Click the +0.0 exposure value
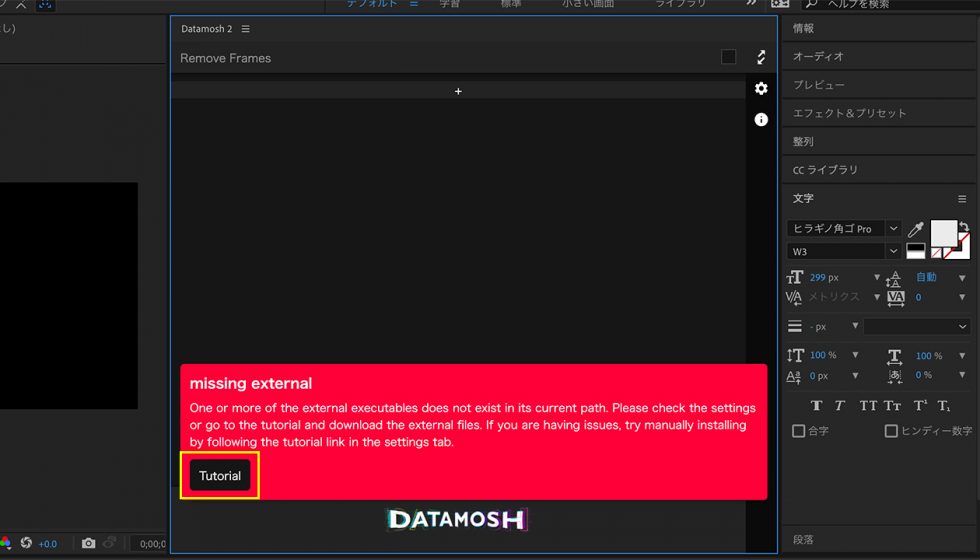Screen dimensions: 980x560 pyautogui.click(x=48, y=544)
